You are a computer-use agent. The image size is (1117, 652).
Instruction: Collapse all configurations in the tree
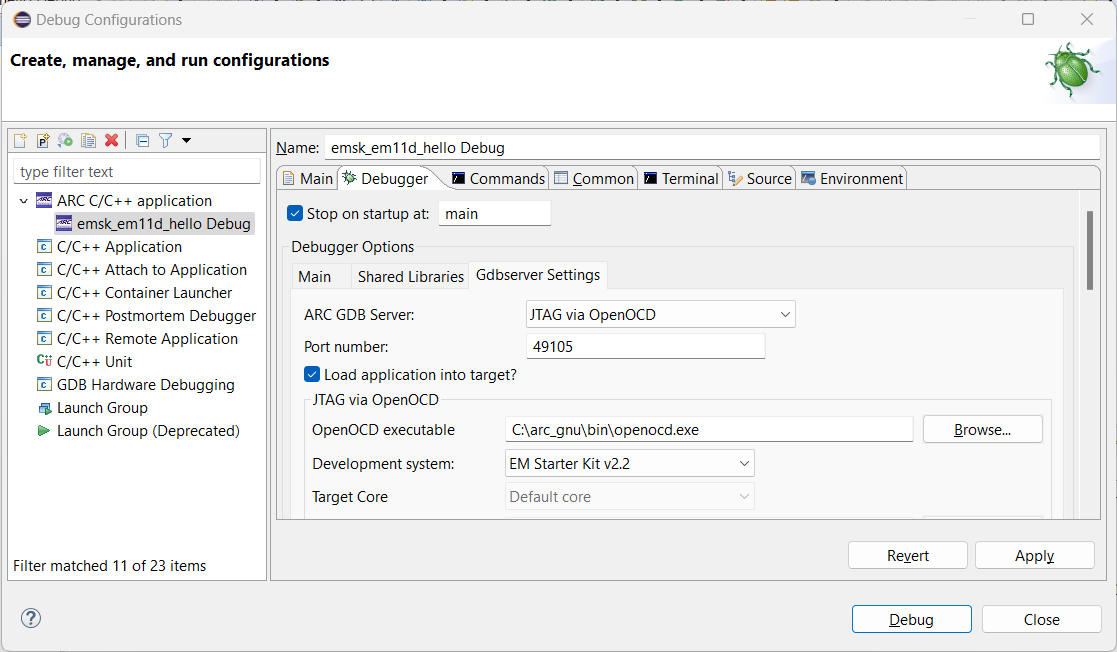142,140
